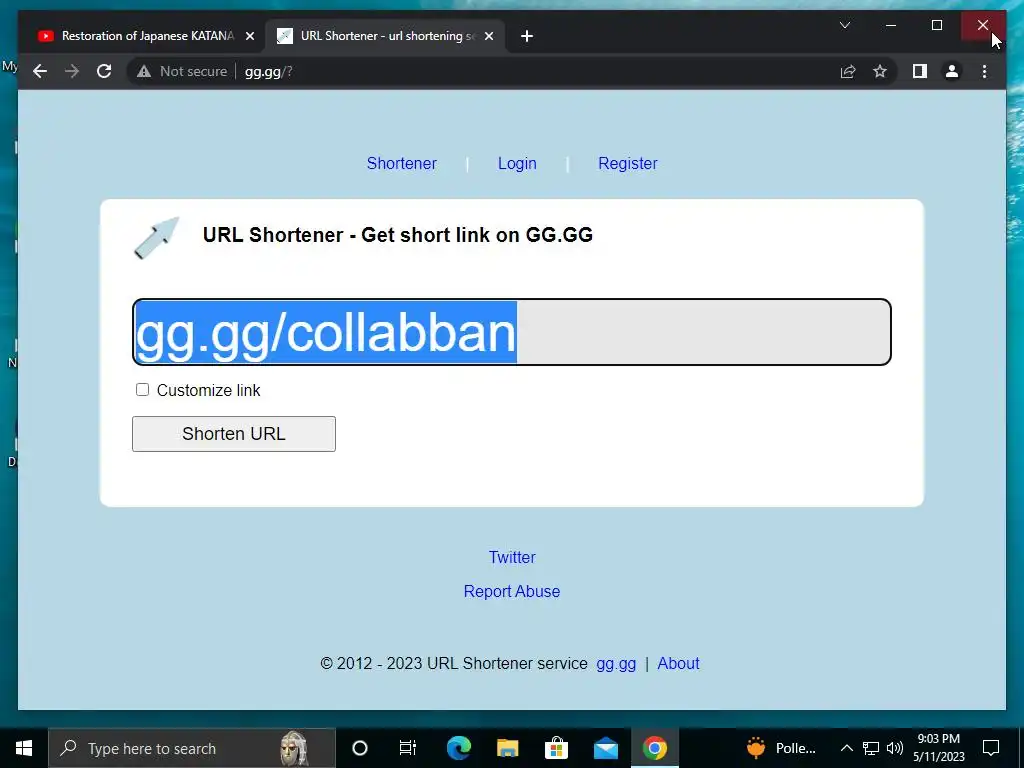Viewport: 1024px width, 768px height.
Task: Open File Explorer from taskbar
Action: pos(507,748)
